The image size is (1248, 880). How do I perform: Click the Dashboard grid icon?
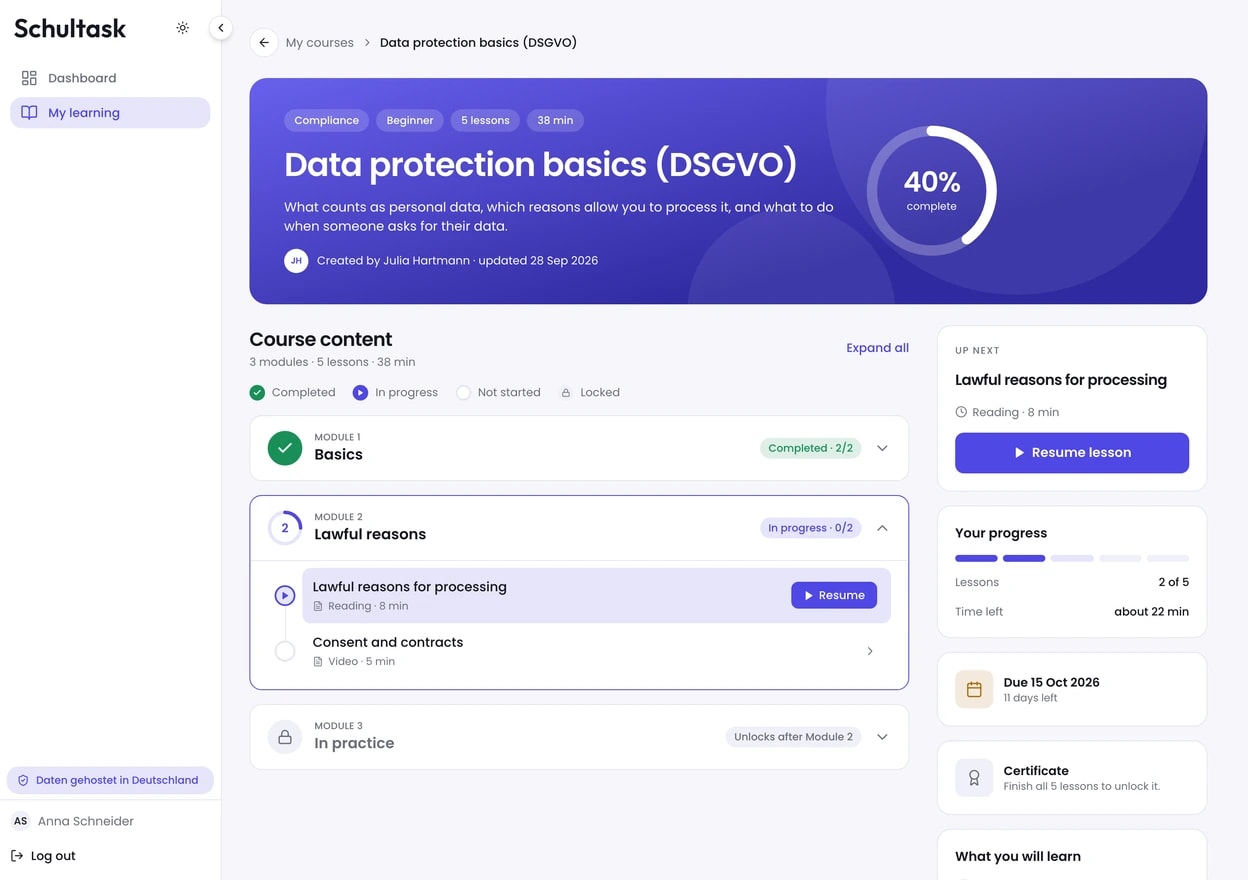tap(29, 78)
